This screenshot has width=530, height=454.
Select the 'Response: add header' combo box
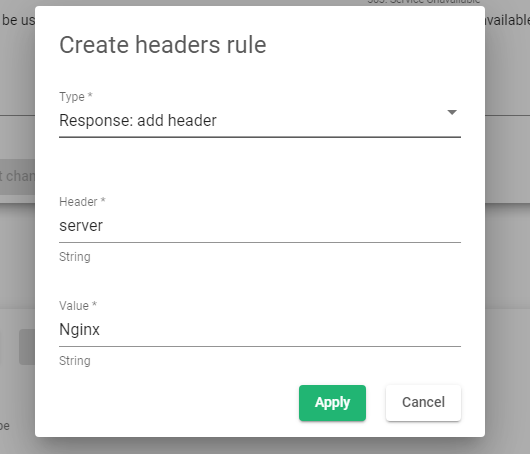260,121
